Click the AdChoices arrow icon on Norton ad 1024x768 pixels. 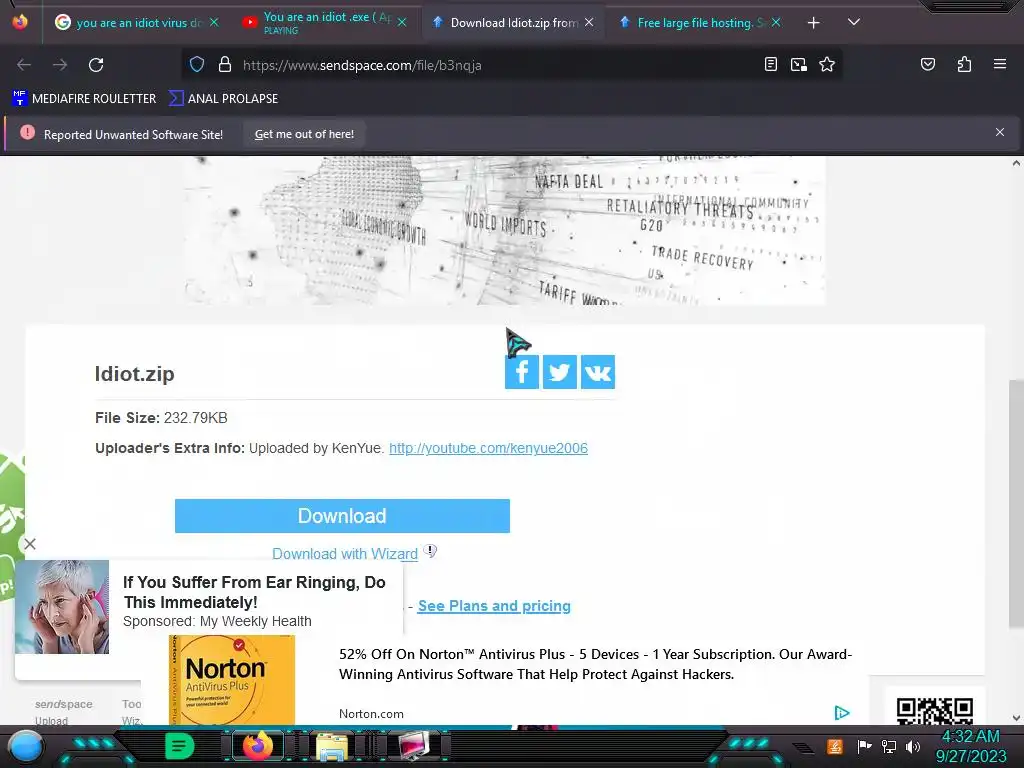pyautogui.click(x=842, y=712)
